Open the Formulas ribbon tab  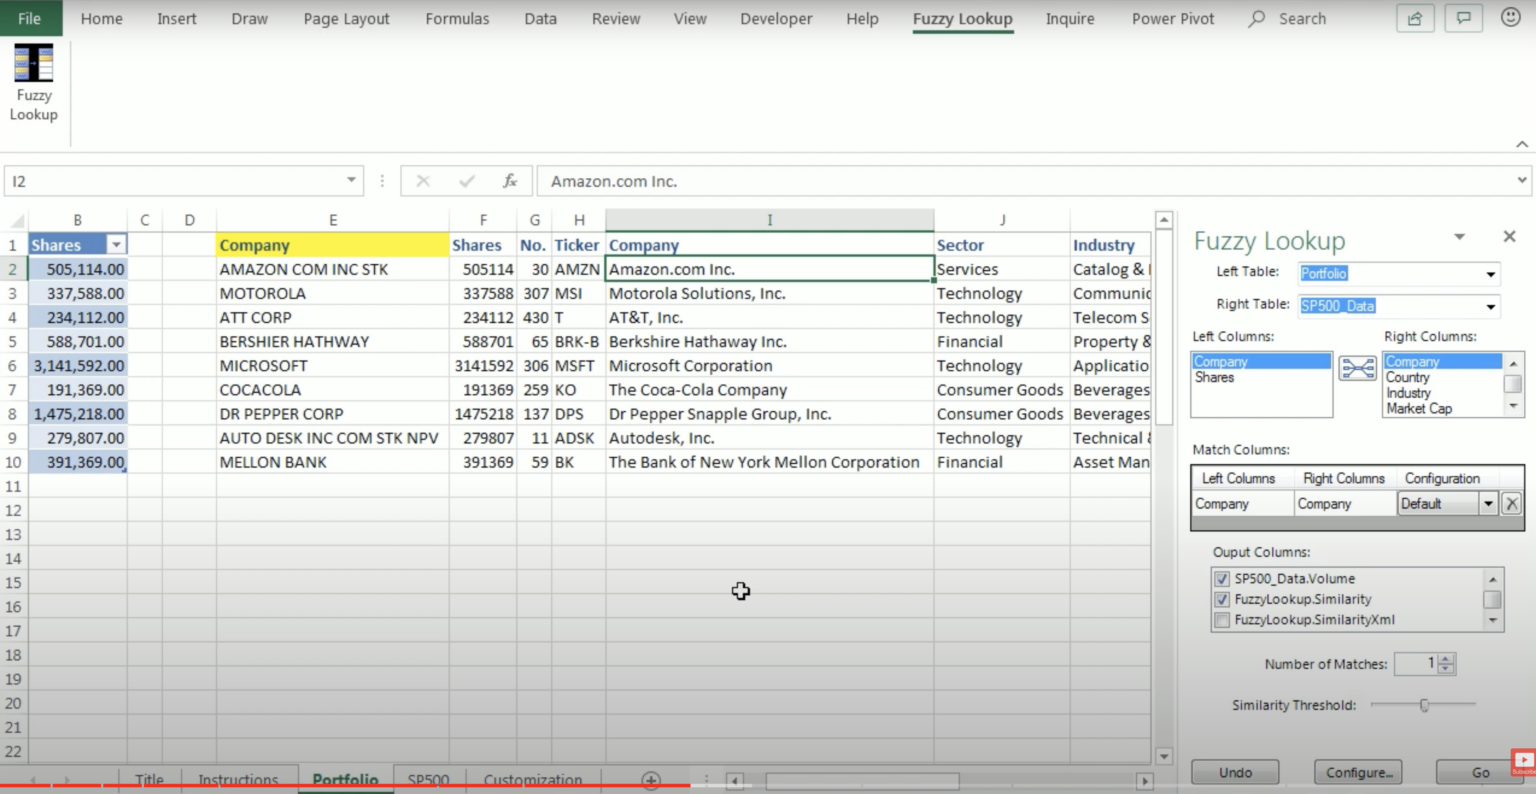pyautogui.click(x=457, y=19)
